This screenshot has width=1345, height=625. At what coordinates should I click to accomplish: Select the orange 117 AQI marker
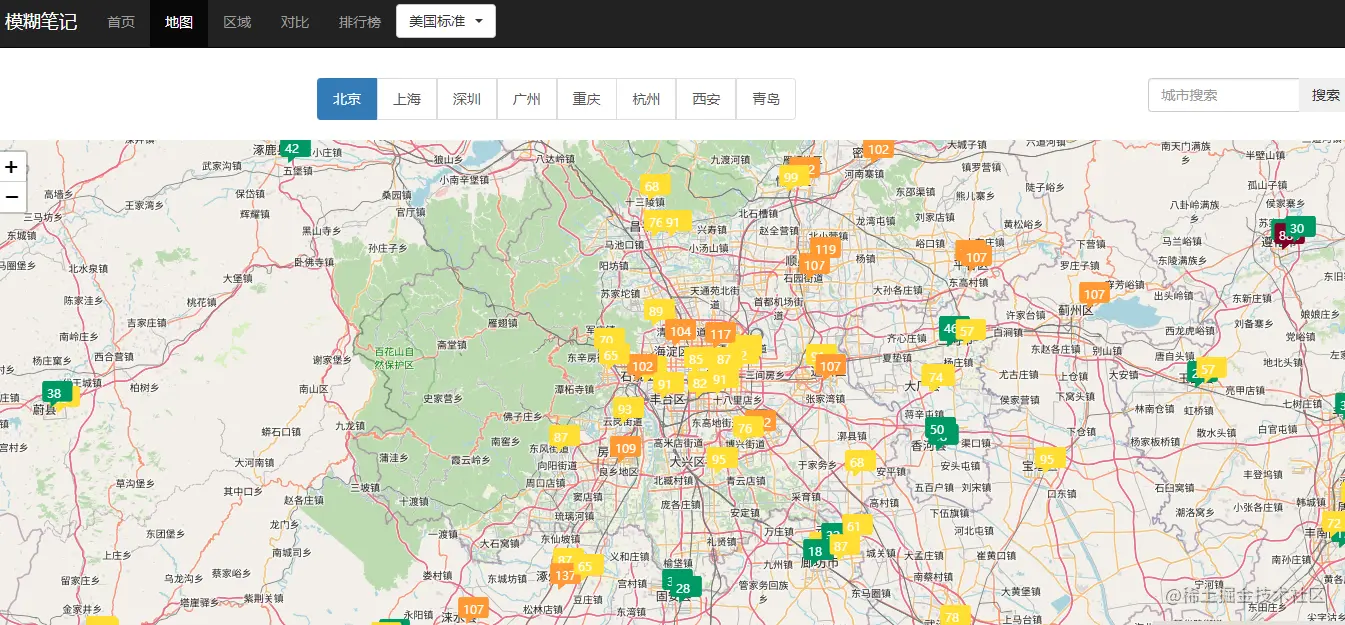[720, 334]
